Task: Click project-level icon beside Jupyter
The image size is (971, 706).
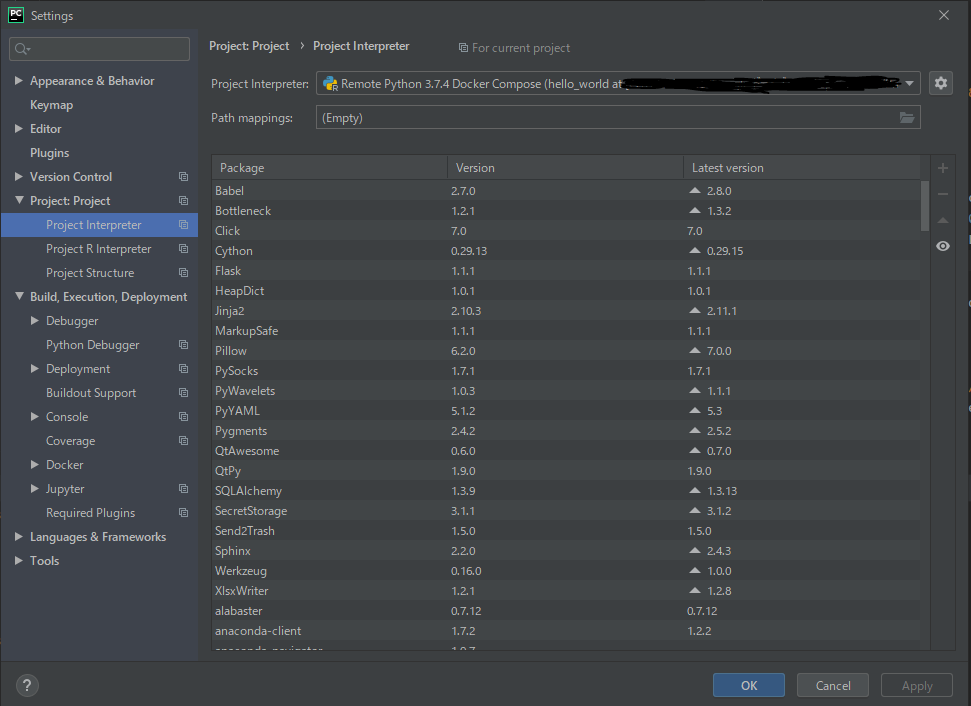Action: 183,489
